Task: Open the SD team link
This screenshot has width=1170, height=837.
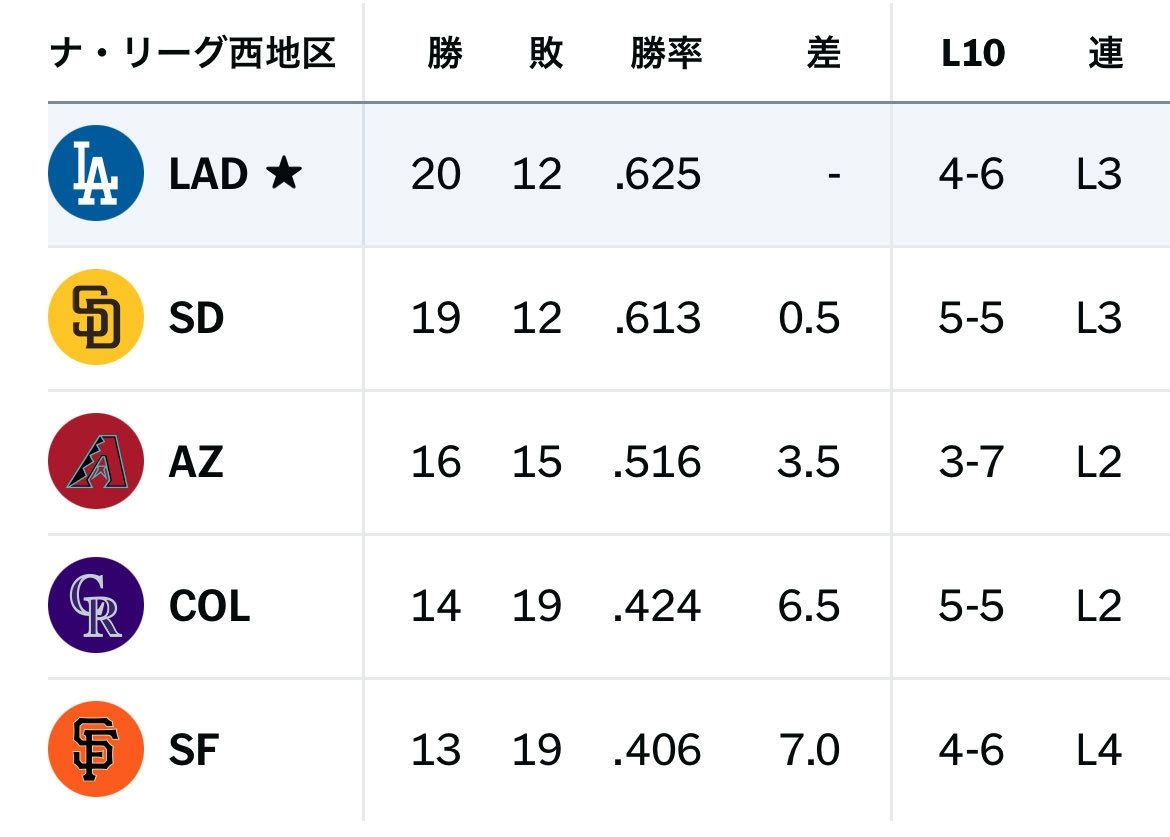Action: pyautogui.click(x=196, y=318)
